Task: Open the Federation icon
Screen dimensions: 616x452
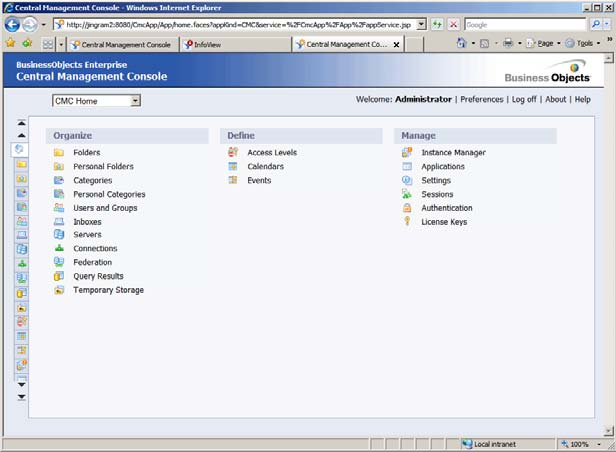Action: (x=59, y=262)
